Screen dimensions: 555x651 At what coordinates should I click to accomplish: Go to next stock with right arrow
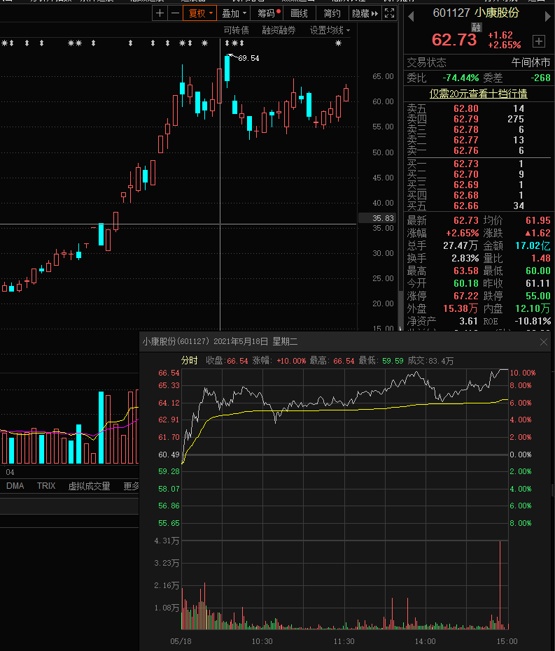(548, 17)
